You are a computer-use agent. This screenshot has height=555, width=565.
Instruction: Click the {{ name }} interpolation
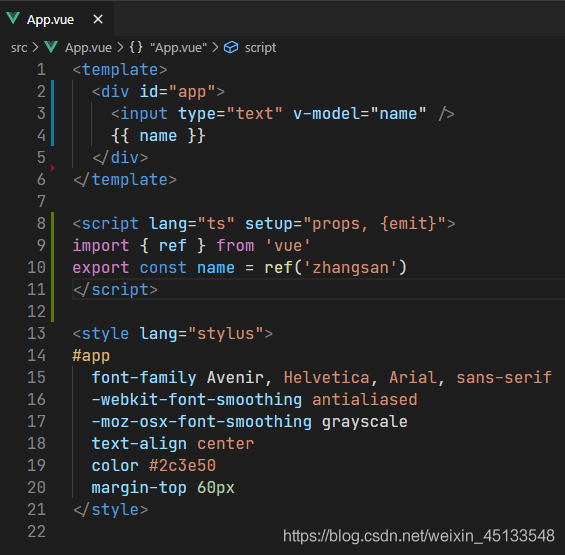coord(158,136)
